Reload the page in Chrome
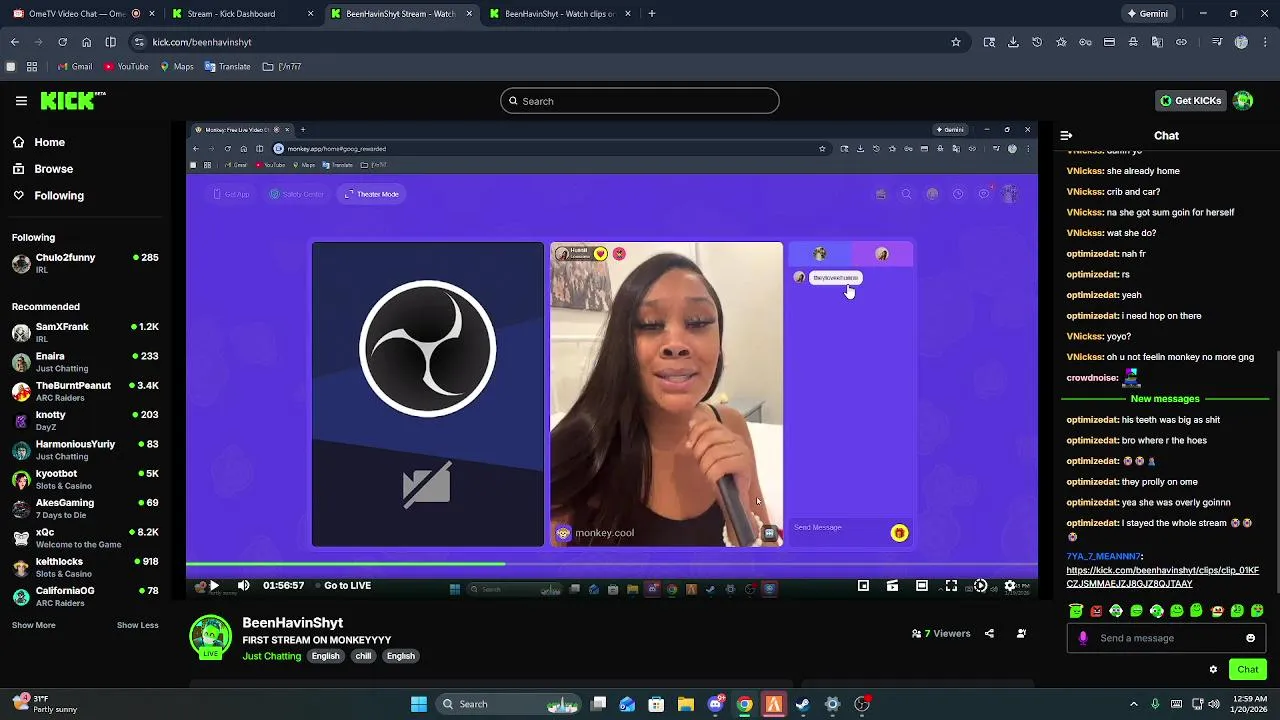This screenshot has width=1280, height=720. tap(62, 42)
